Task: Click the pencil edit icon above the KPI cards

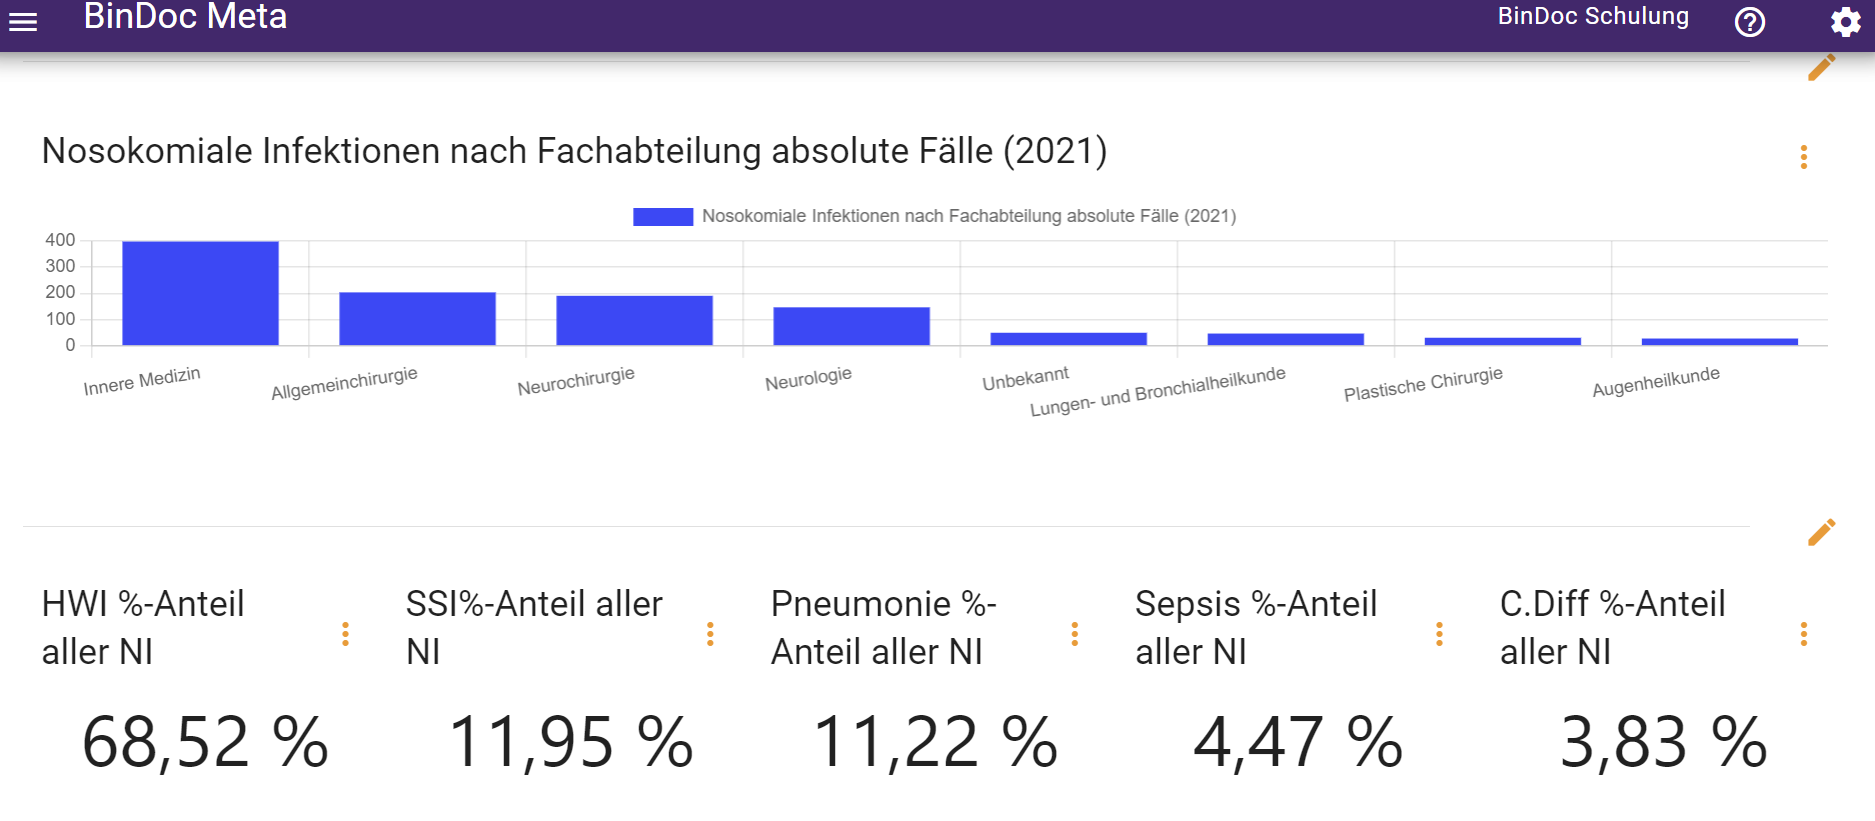Action: click(1821, 533)
